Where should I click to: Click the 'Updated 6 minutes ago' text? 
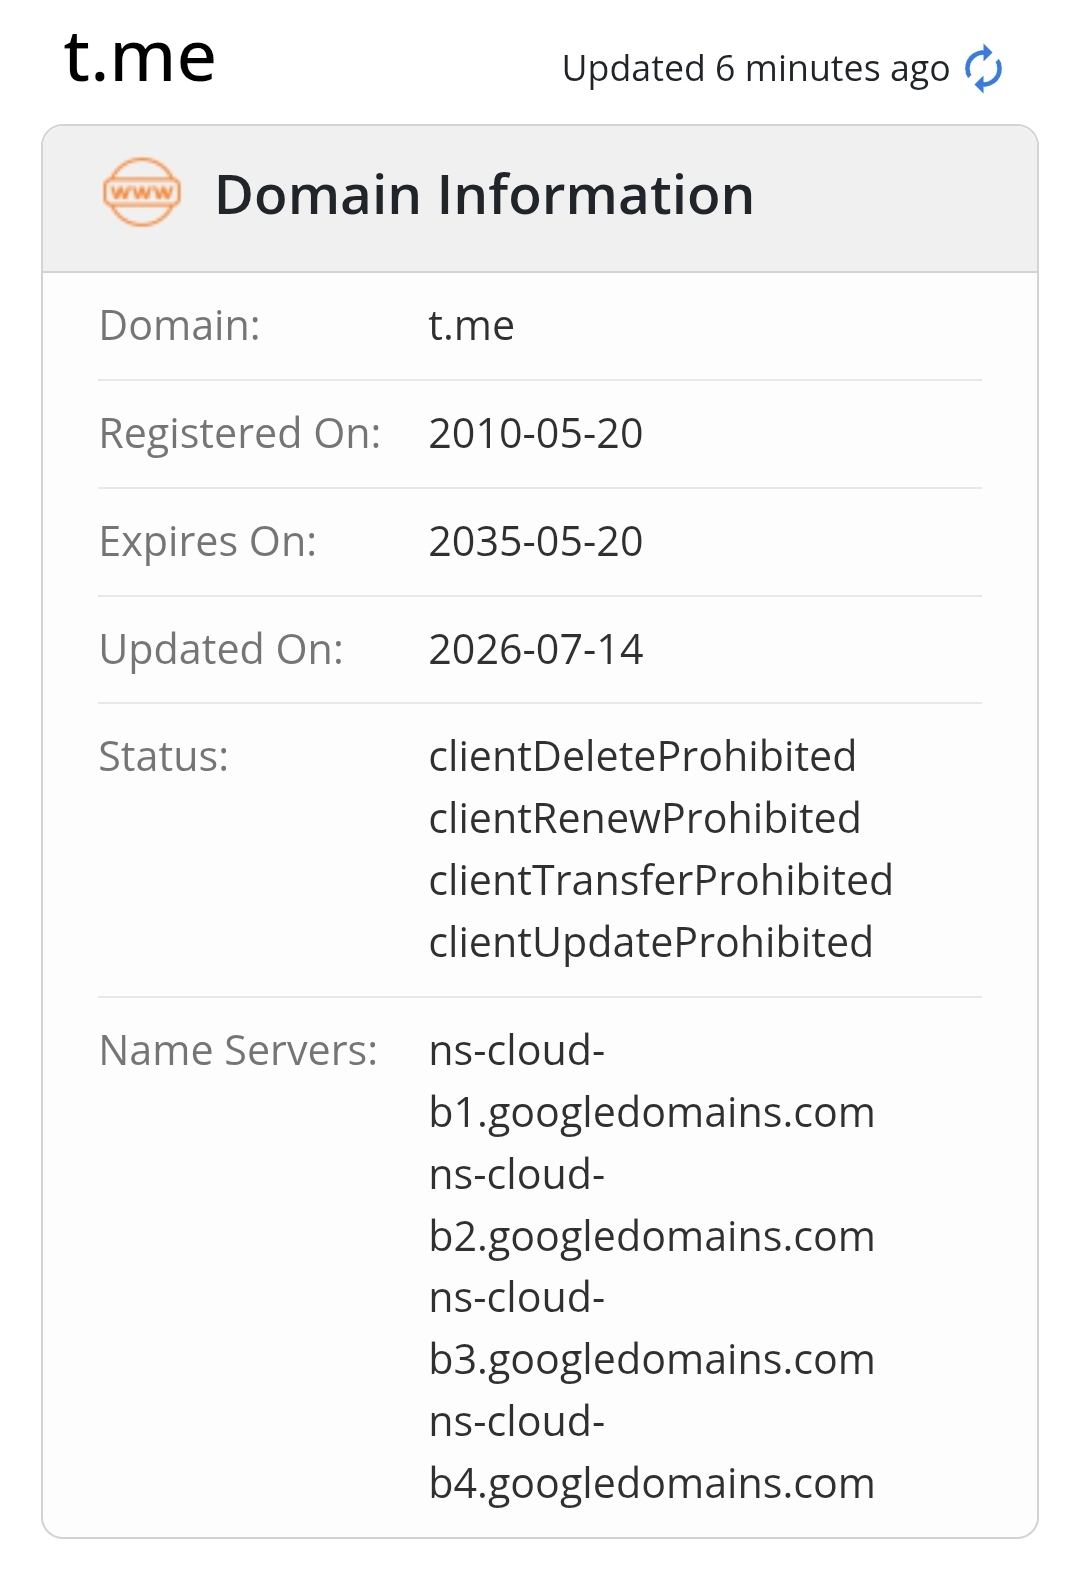755,69
